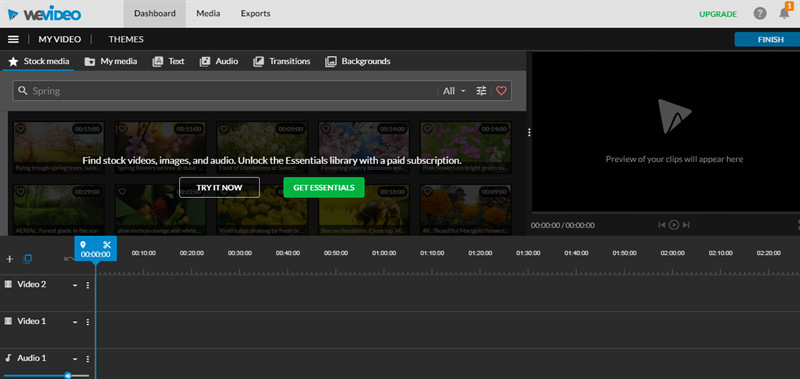The image size is (800, 379).
Task: Open the help question mark icon
Action: [x=760, y=14]
